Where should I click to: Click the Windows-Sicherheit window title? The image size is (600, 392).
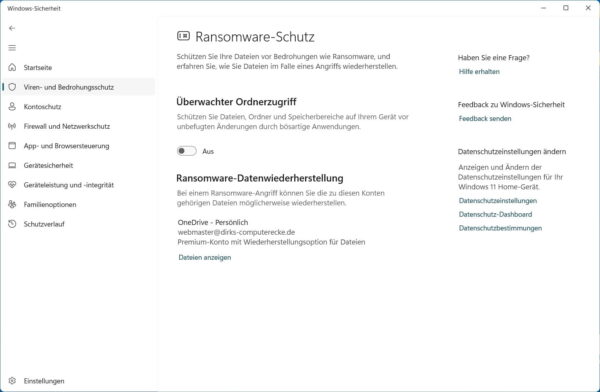pos(34,8)
